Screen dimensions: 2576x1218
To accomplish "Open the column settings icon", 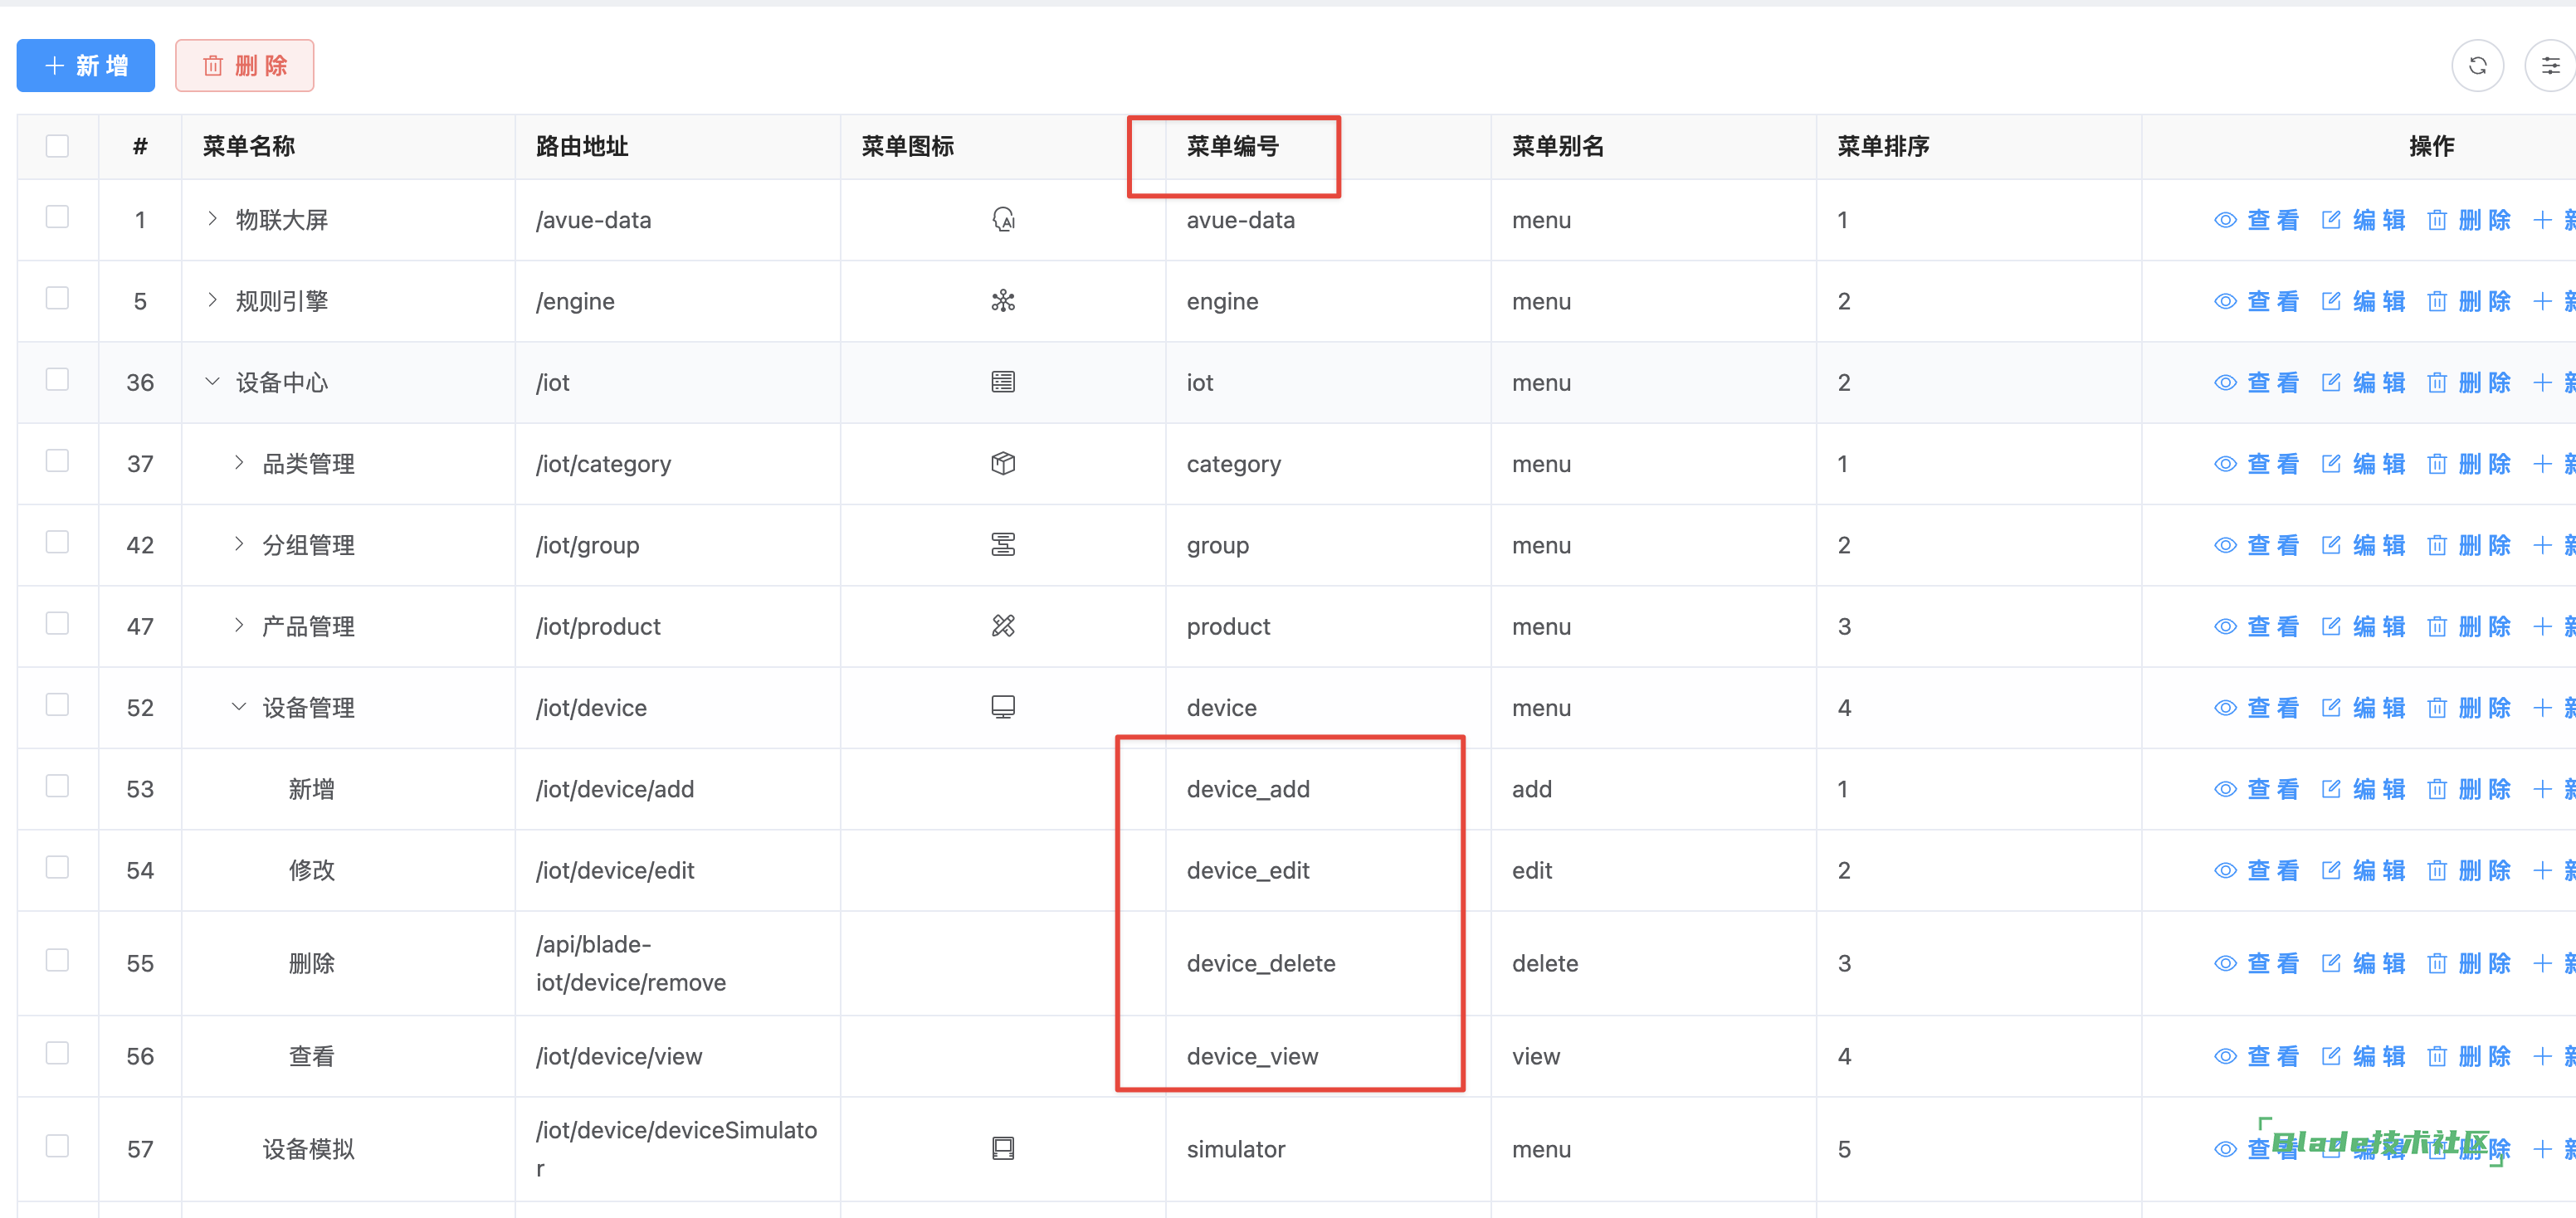I will click(x=2550, y=66).
